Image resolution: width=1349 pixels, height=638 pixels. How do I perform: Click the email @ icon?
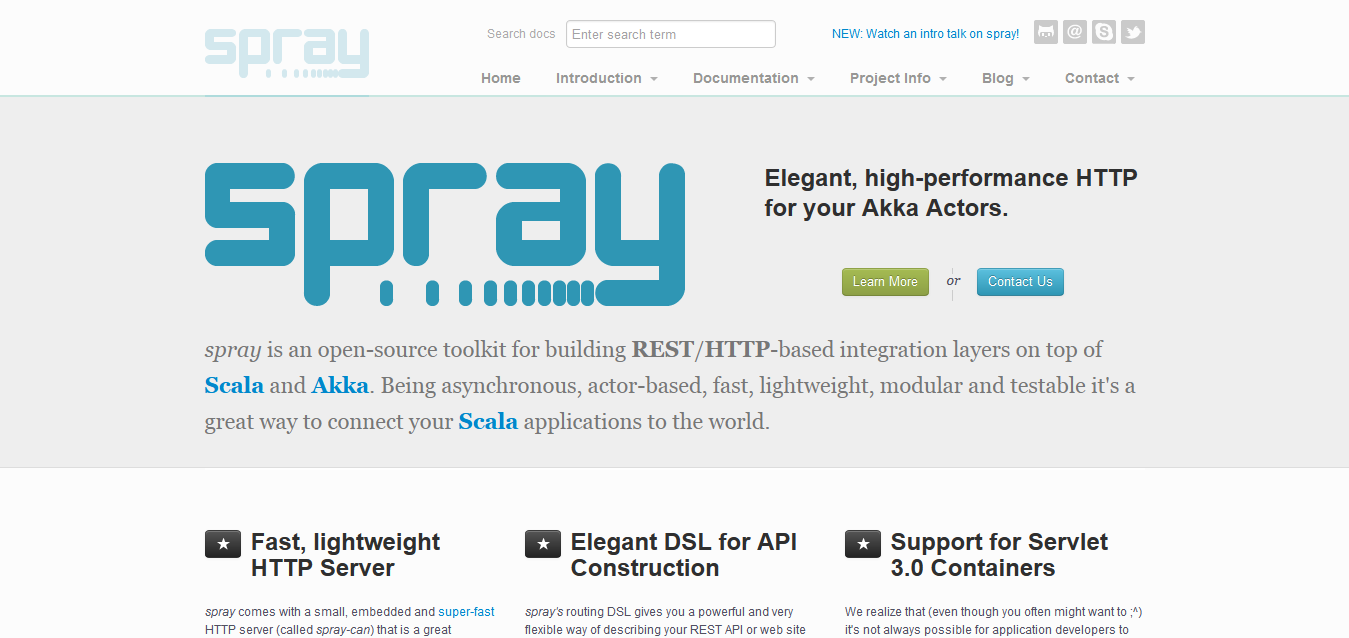[1075, 32]
